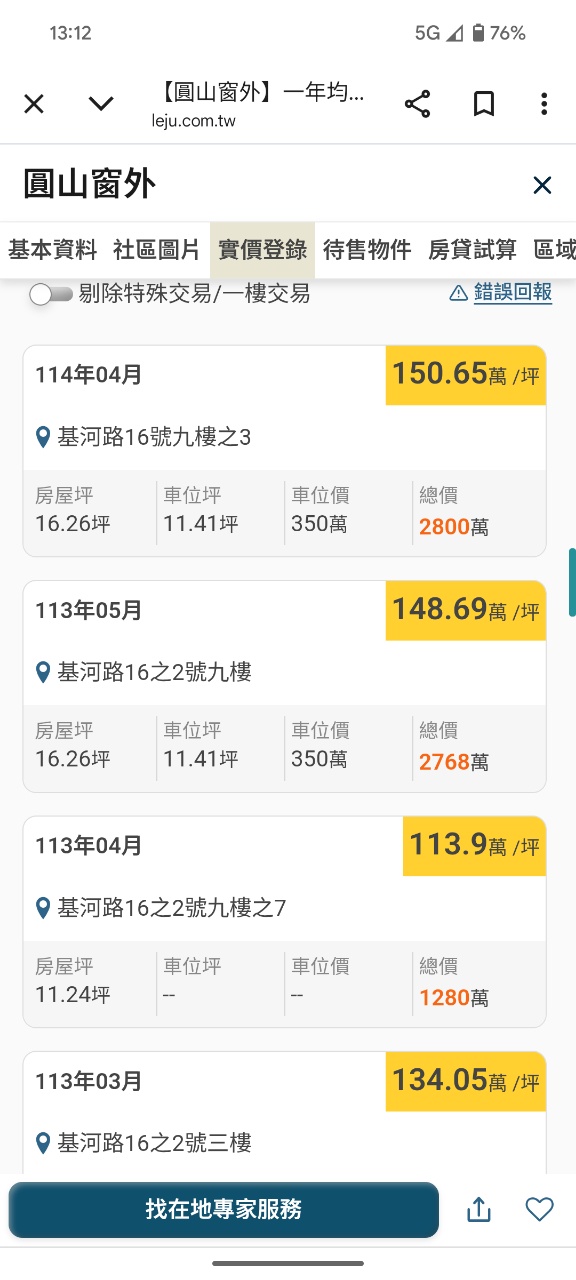The height and width of the screenshot is (1280, 576).
Task: Favorite this community with heart icon
Action: click(539, 1210)
